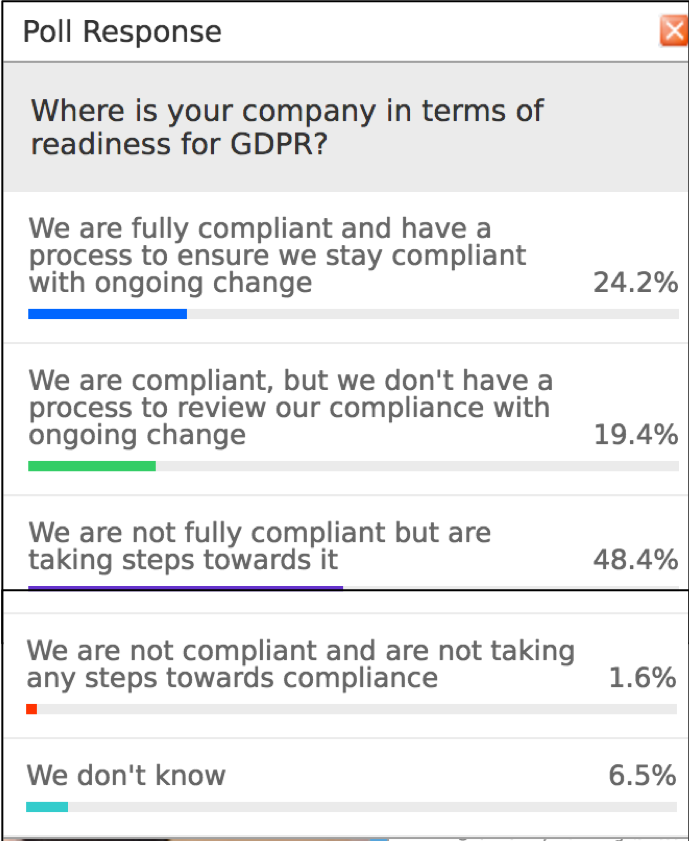The height and width of the screenshot is (841, 689).
Task: Select the 24.2% result value
Action: [635, 282]
